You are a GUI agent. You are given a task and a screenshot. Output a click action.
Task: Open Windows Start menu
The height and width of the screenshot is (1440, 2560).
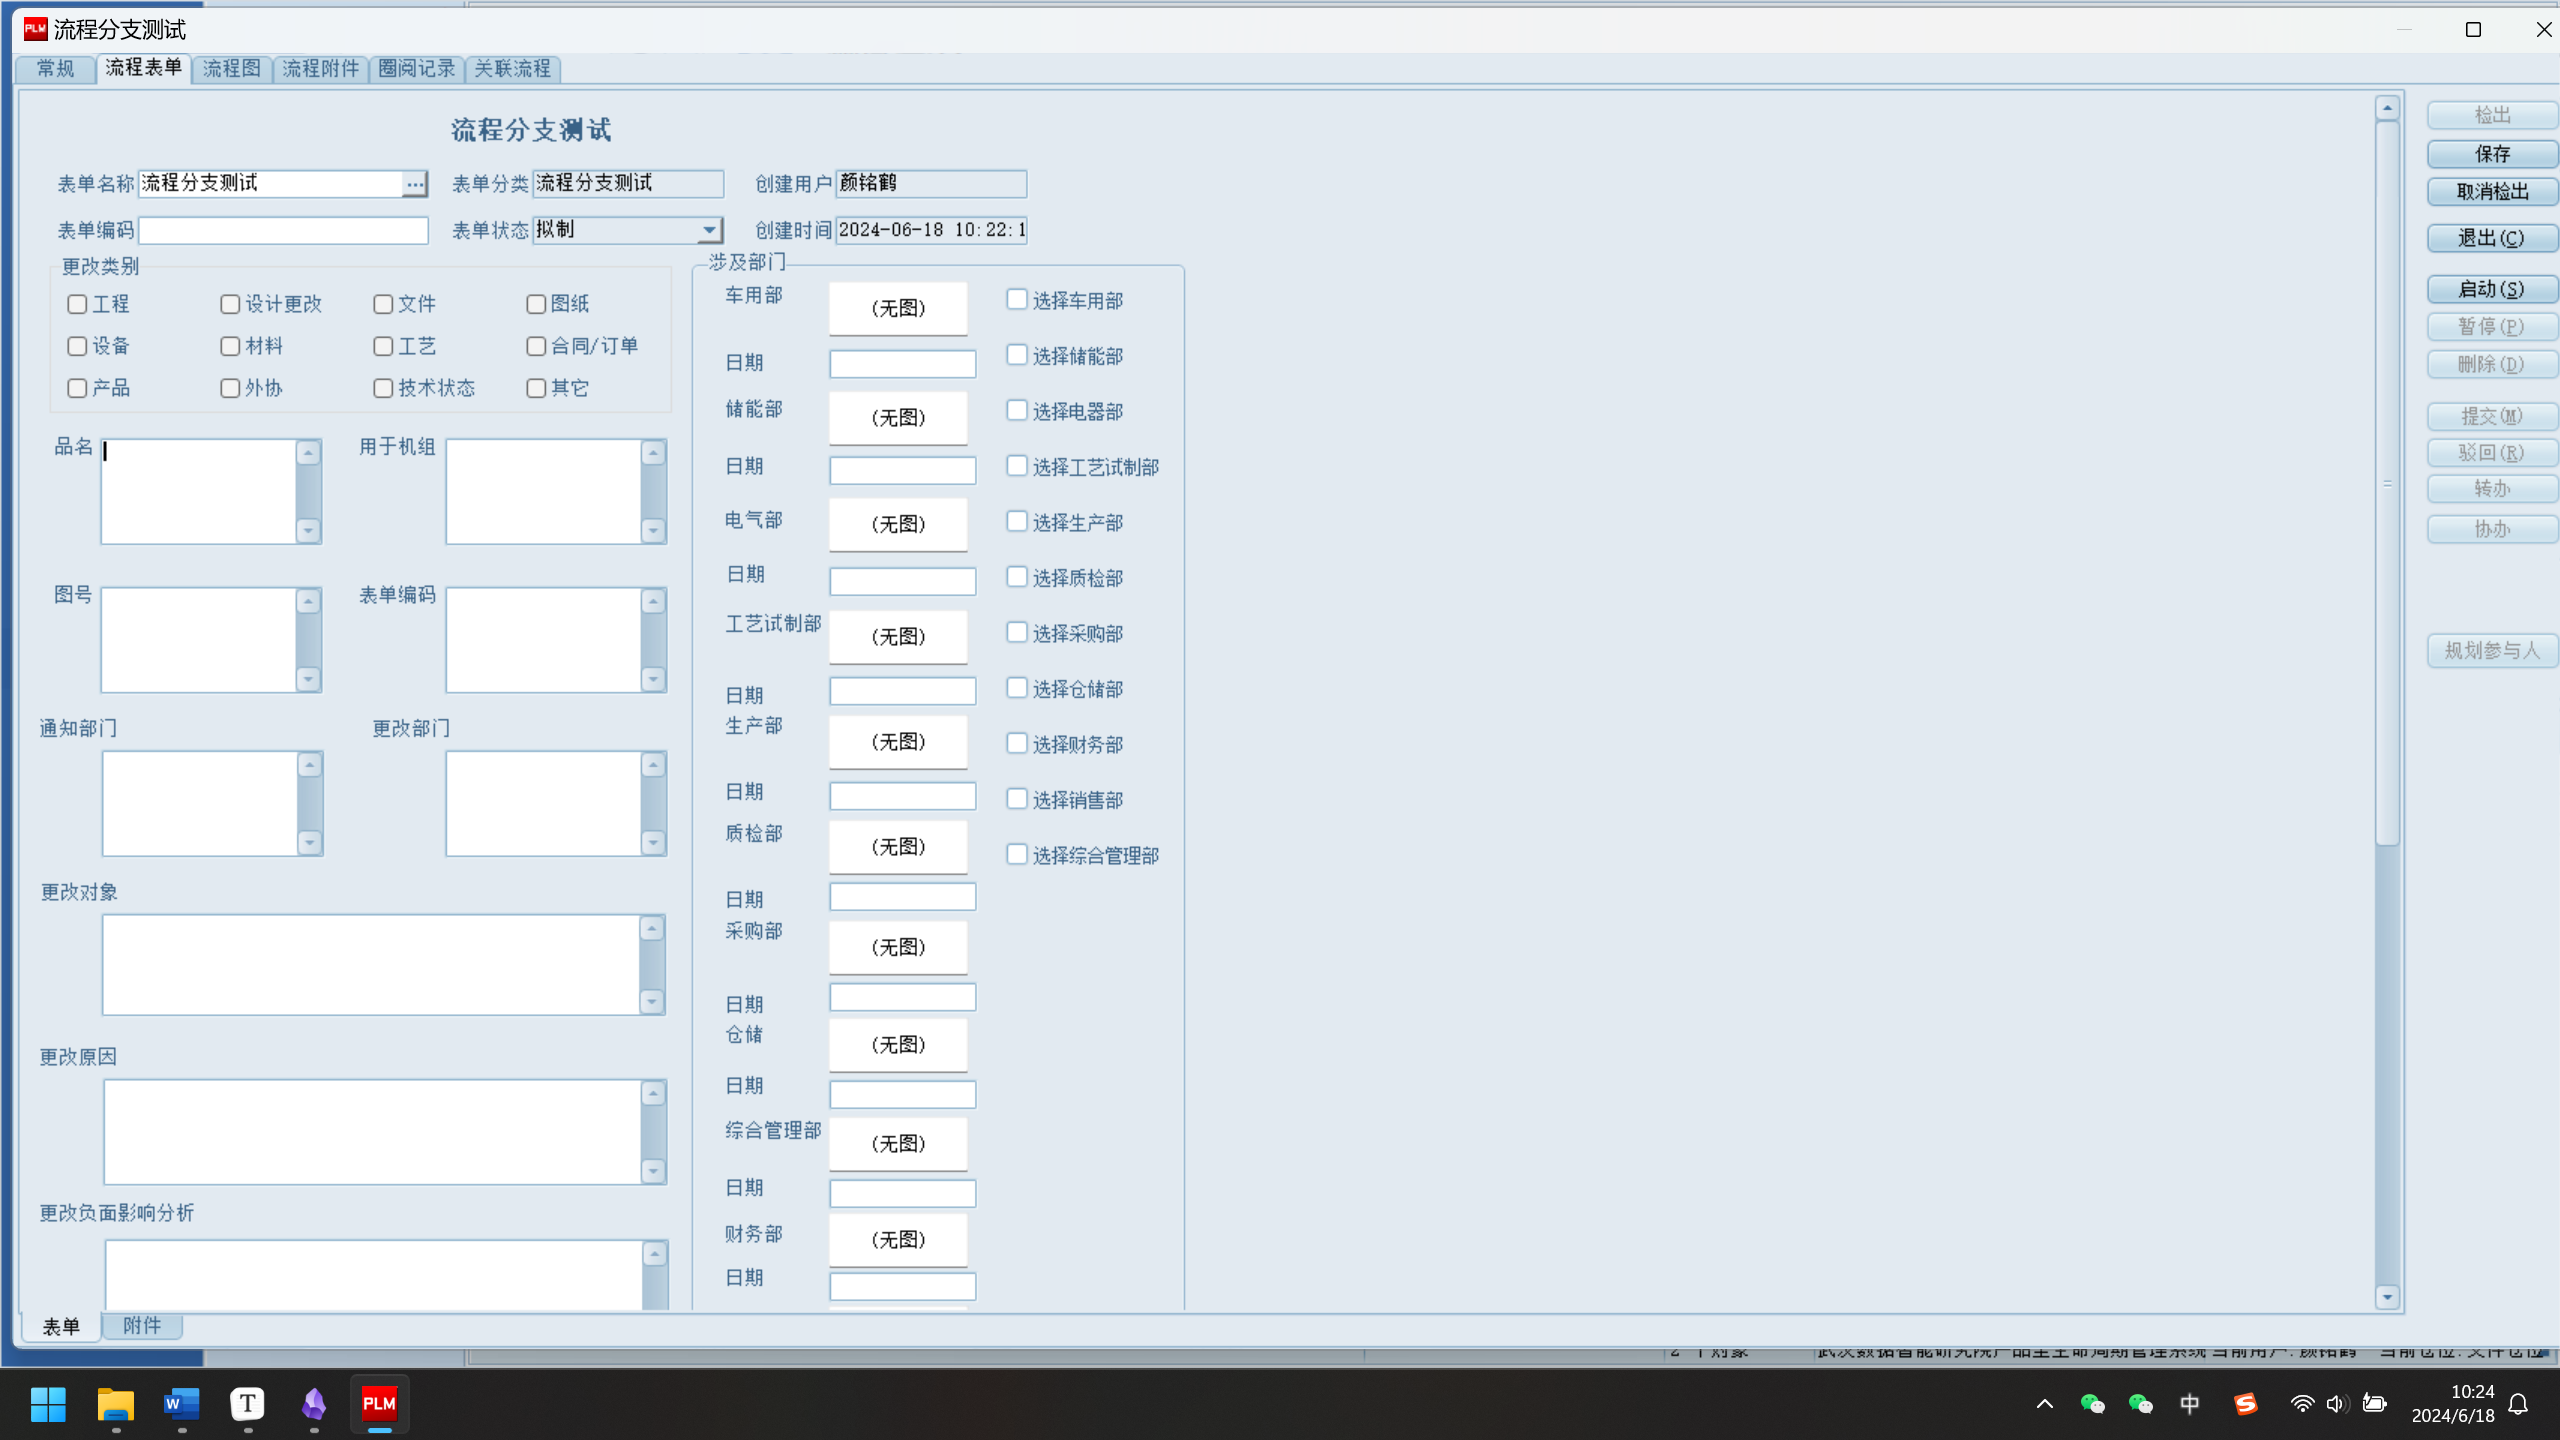pyautogui.click(x=48, y=1404)
